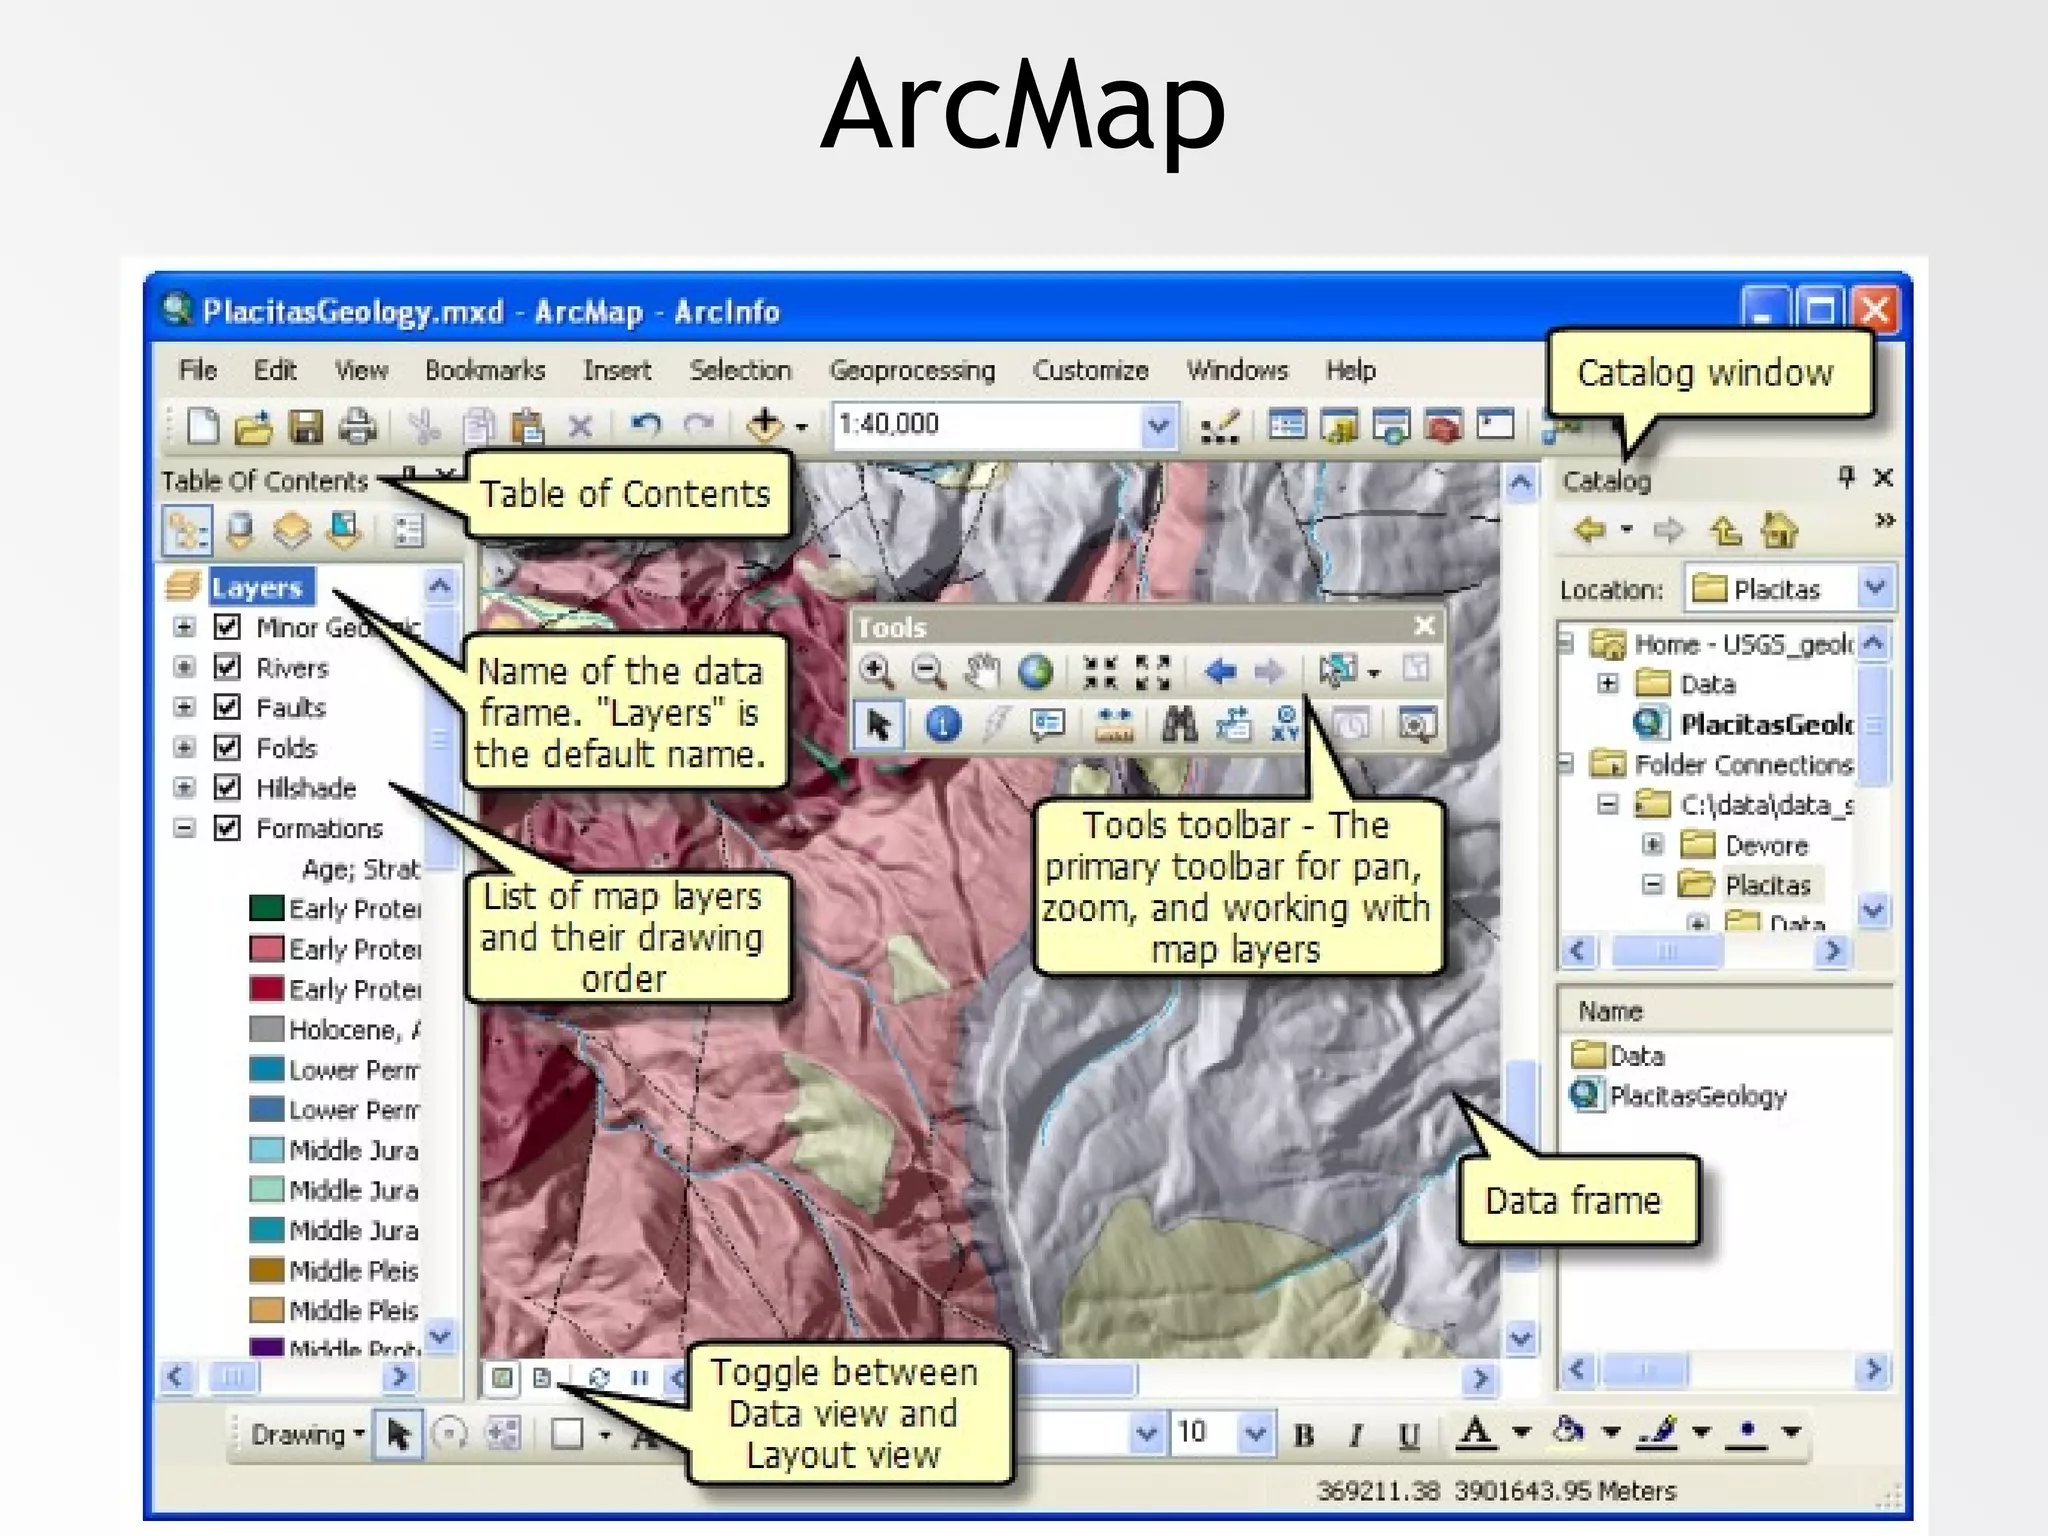The width and height of the screenshot is (2048, 1536).
Task: Switch to List By Source view
Action: pyautogui.click(x=239, y=530)
